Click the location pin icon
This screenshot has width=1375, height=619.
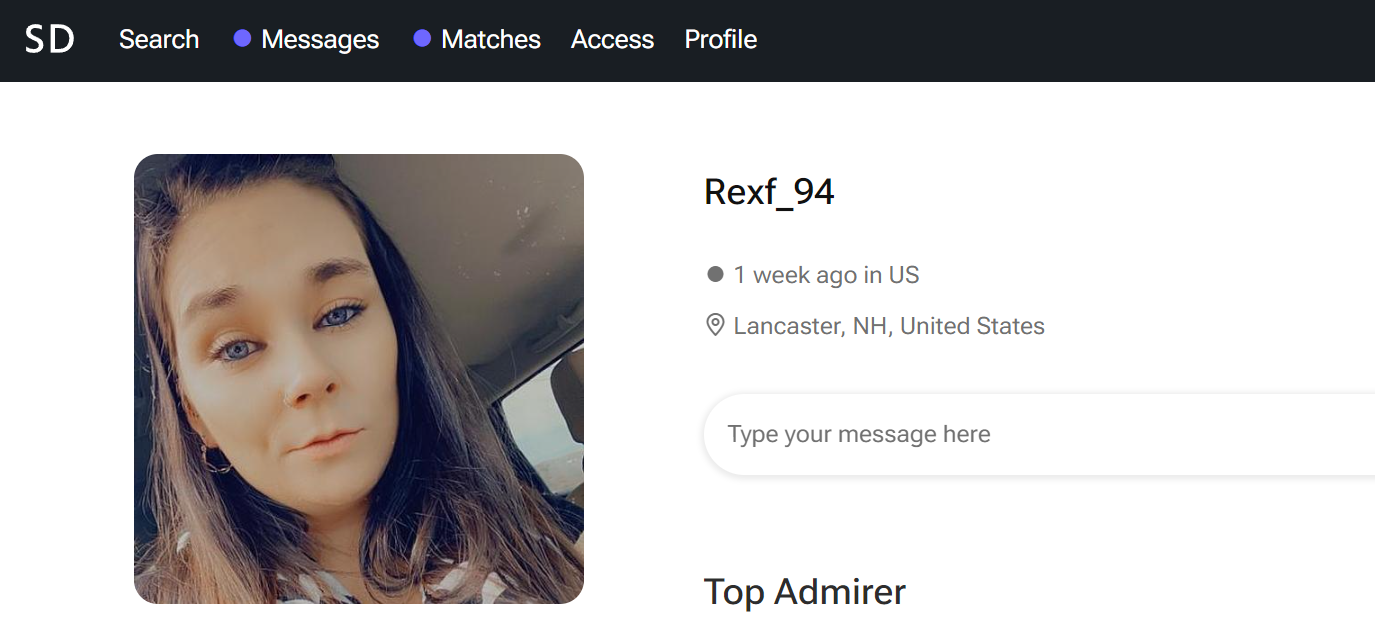[715, 325]
